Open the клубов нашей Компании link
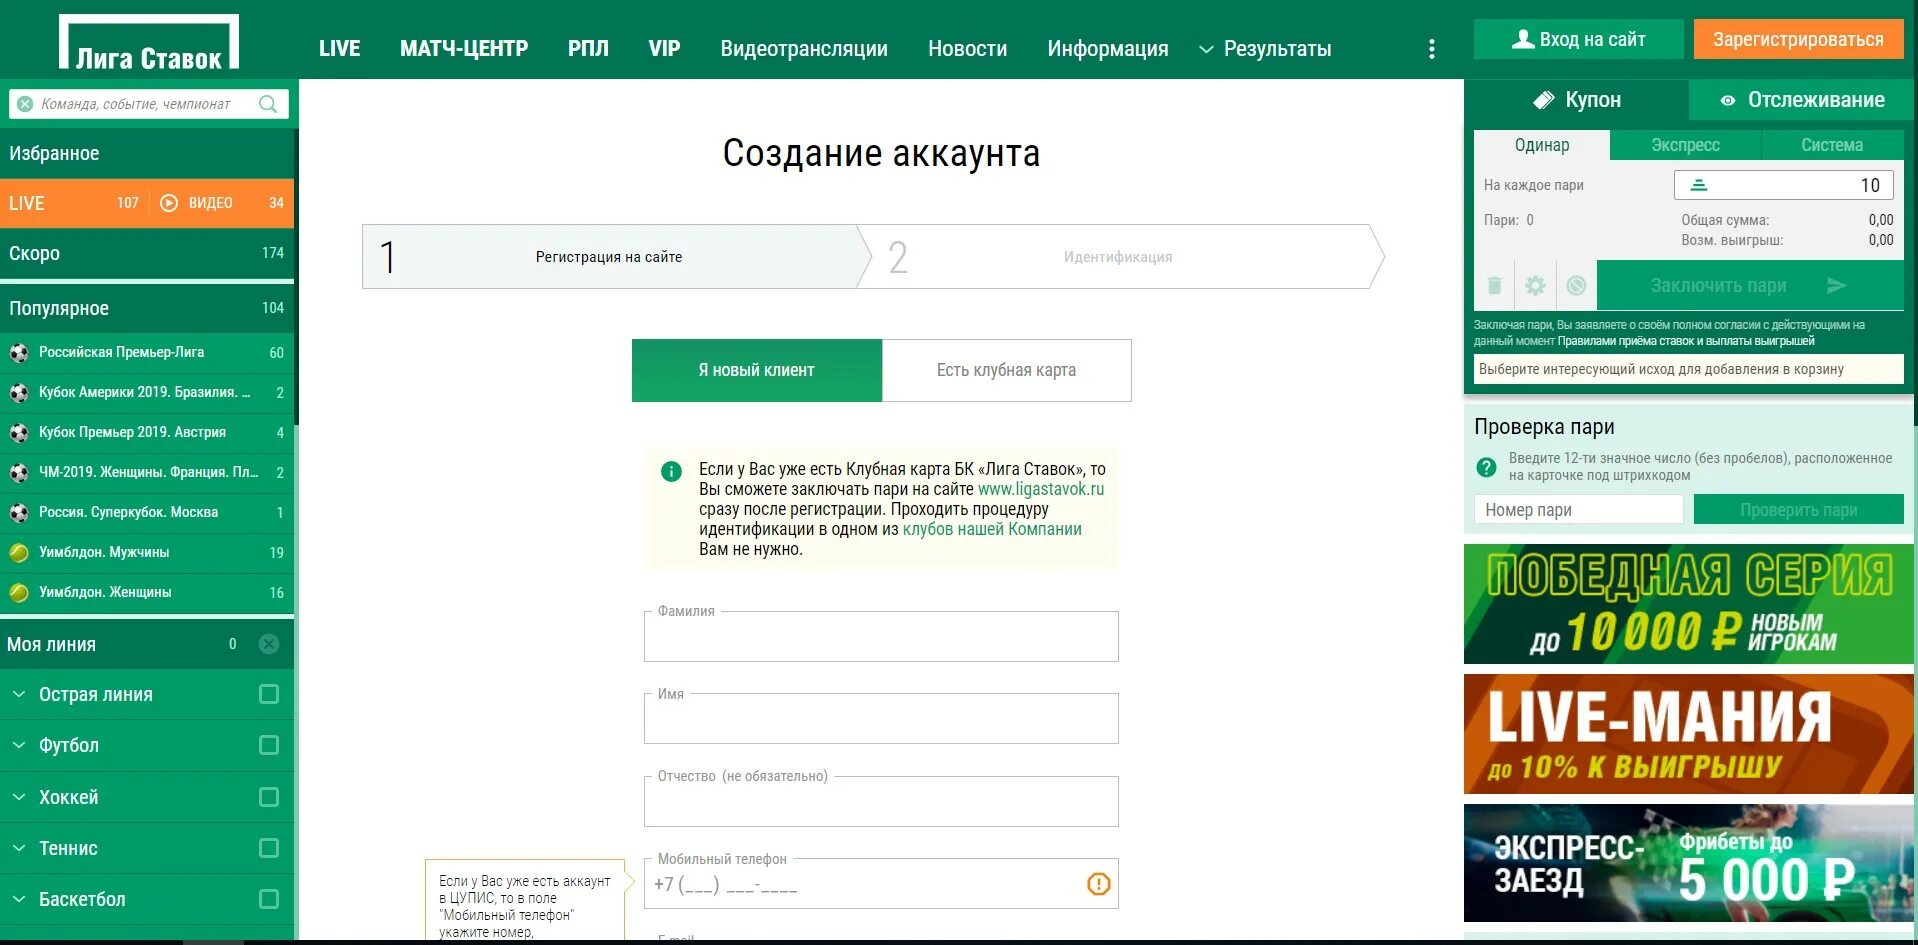 [x=992, y=529]
